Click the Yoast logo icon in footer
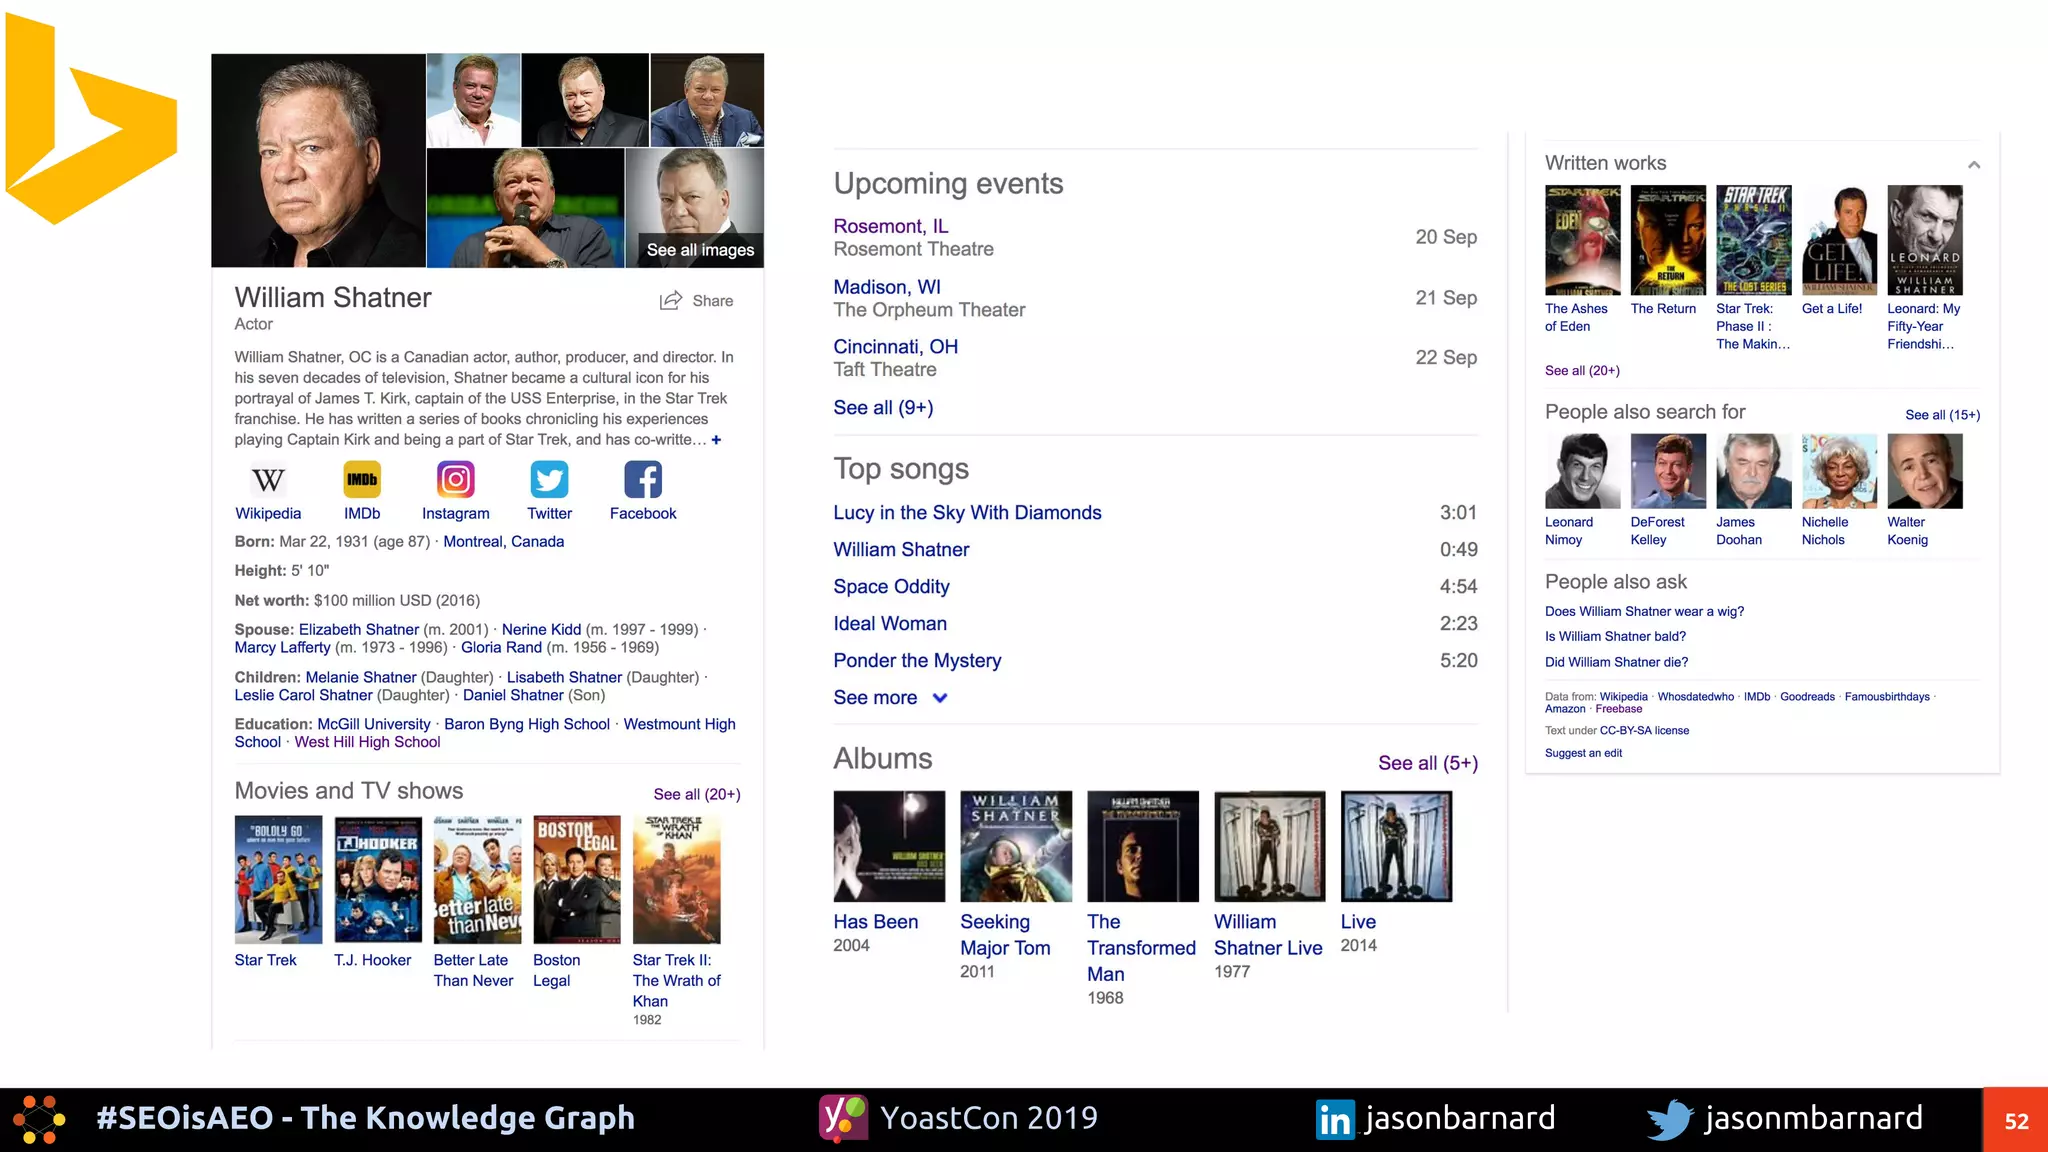This screenshot has width=2048, height=1152. coord(843,1118)
